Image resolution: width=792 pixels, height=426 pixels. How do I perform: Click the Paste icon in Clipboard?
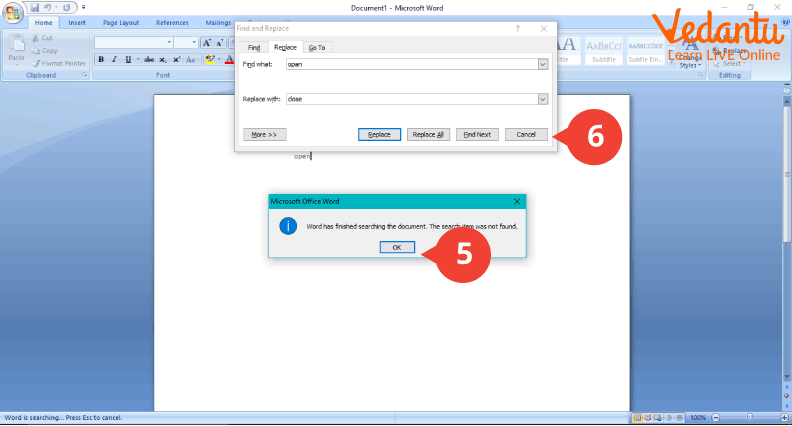16,48
